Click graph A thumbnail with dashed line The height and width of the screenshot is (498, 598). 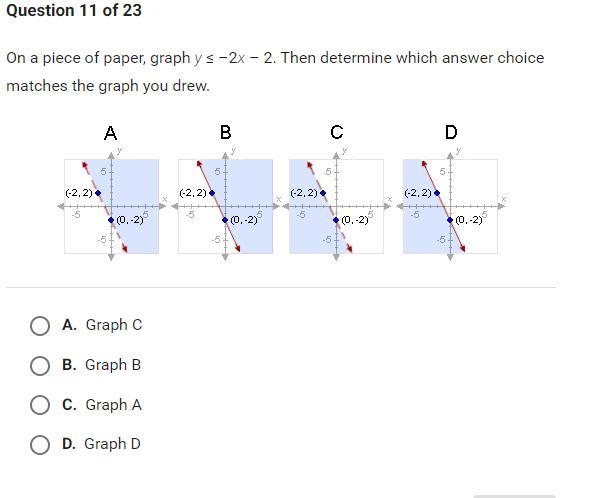[111, 206]
